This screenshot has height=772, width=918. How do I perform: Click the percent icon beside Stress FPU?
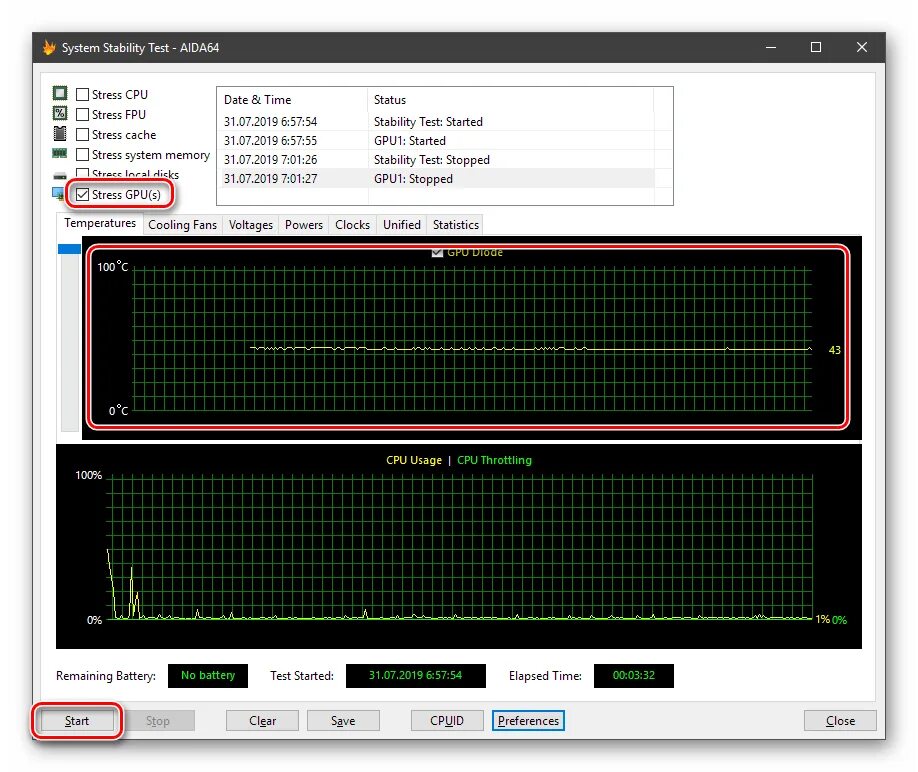[60, 113]
